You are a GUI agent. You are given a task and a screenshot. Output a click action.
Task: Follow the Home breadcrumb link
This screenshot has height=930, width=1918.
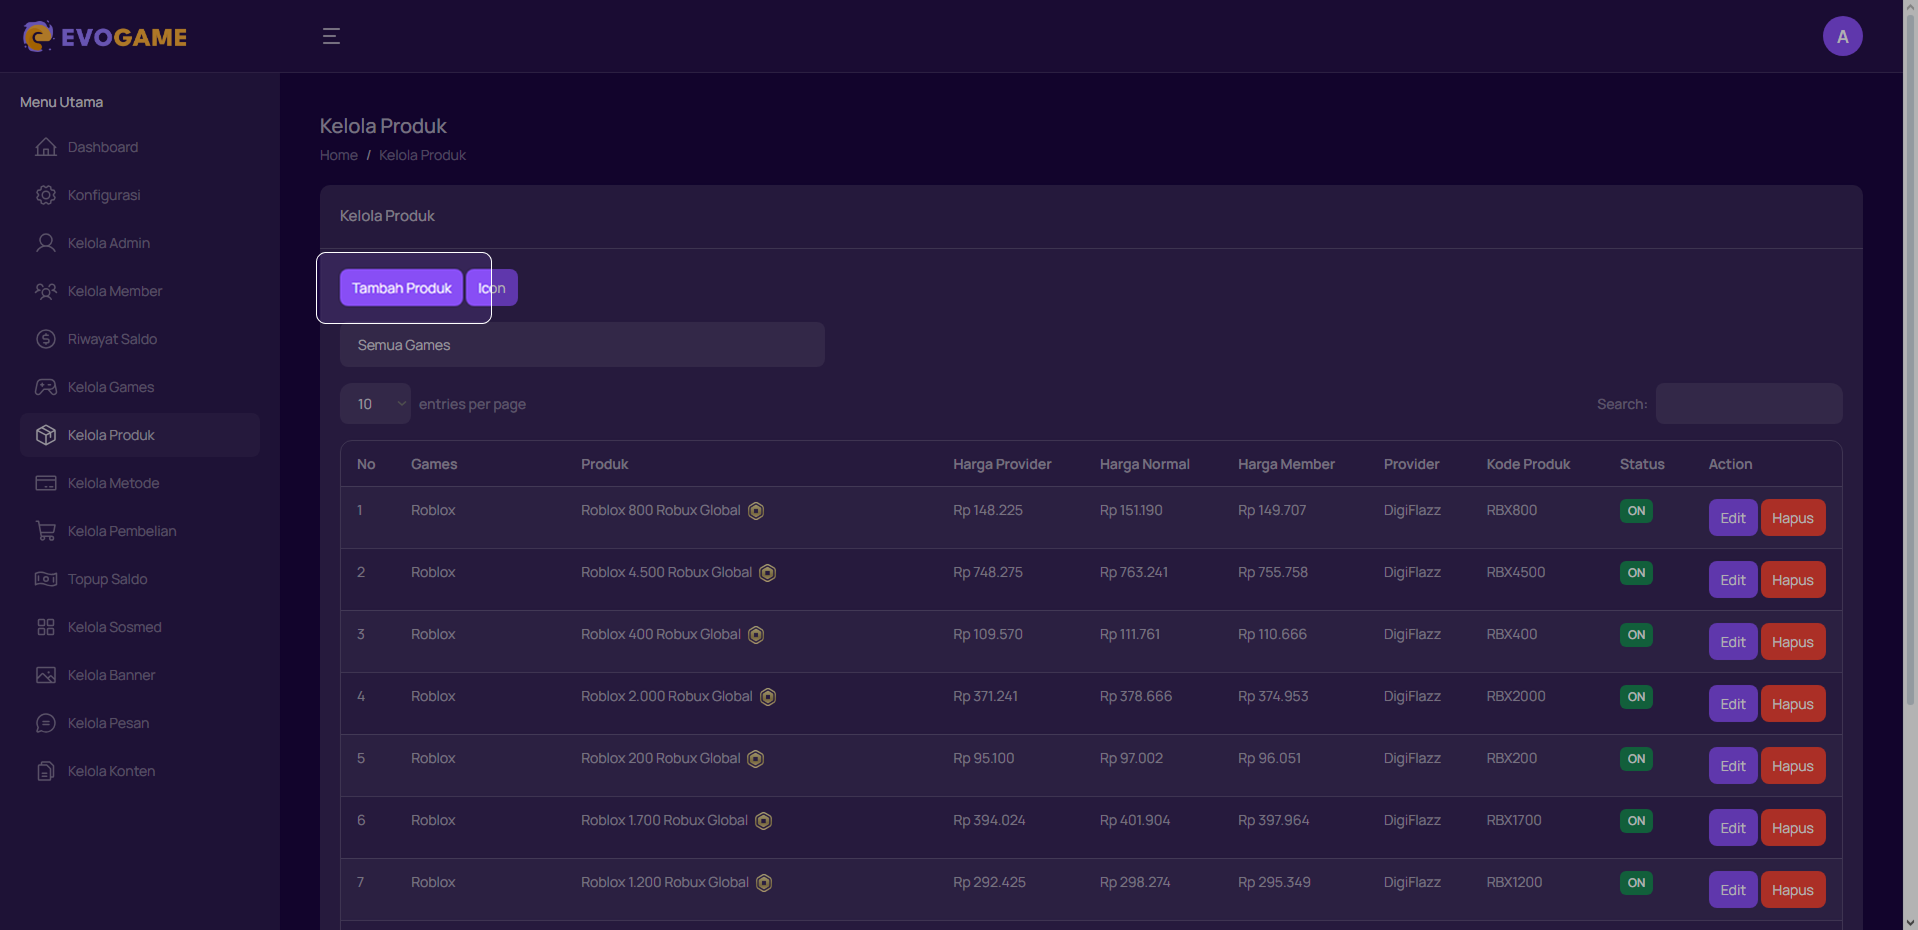(x=339, y=155)
